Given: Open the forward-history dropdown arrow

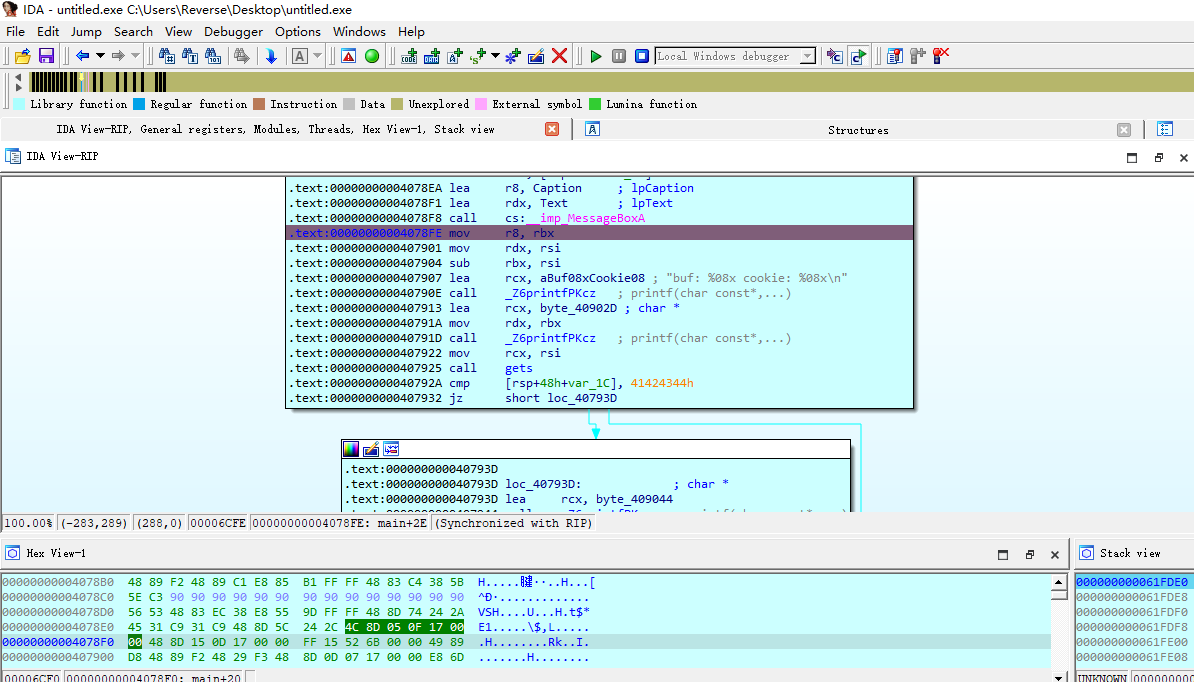Looking at the screenshot, I should [136, 56].
